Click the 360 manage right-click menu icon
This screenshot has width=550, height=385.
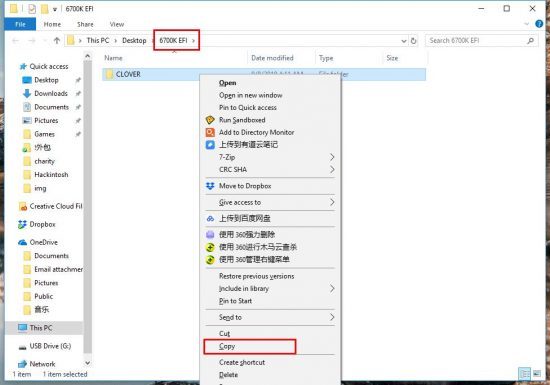(210, 260)
